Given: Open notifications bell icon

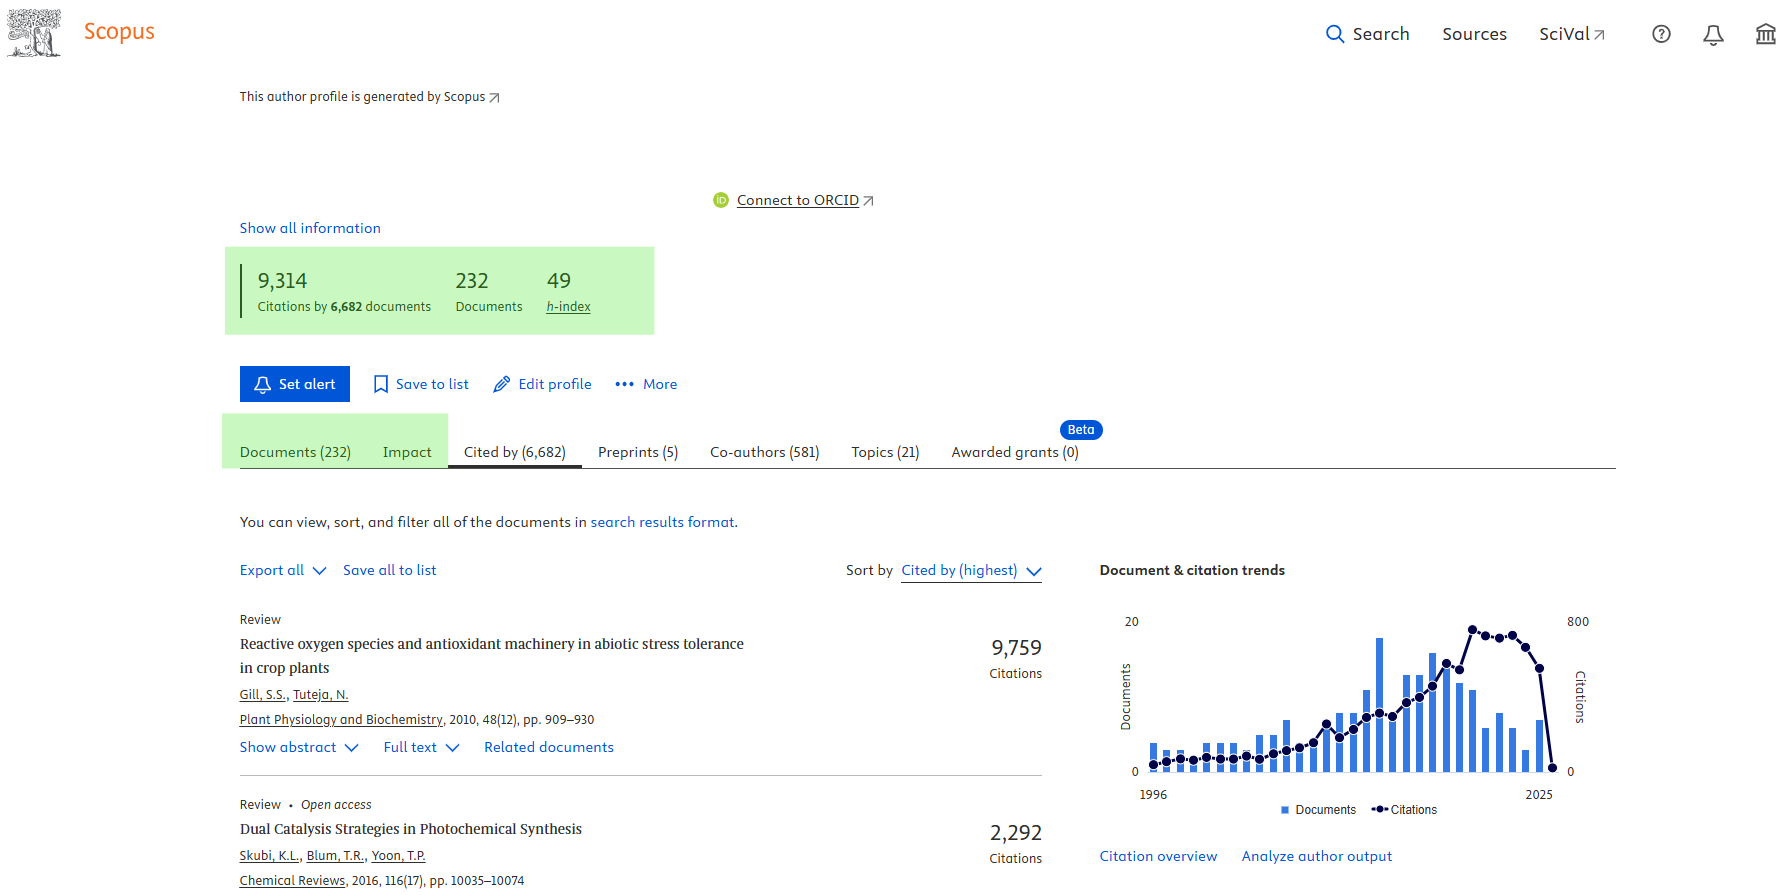Looking at the screenshot, I should coord(1713,35).
